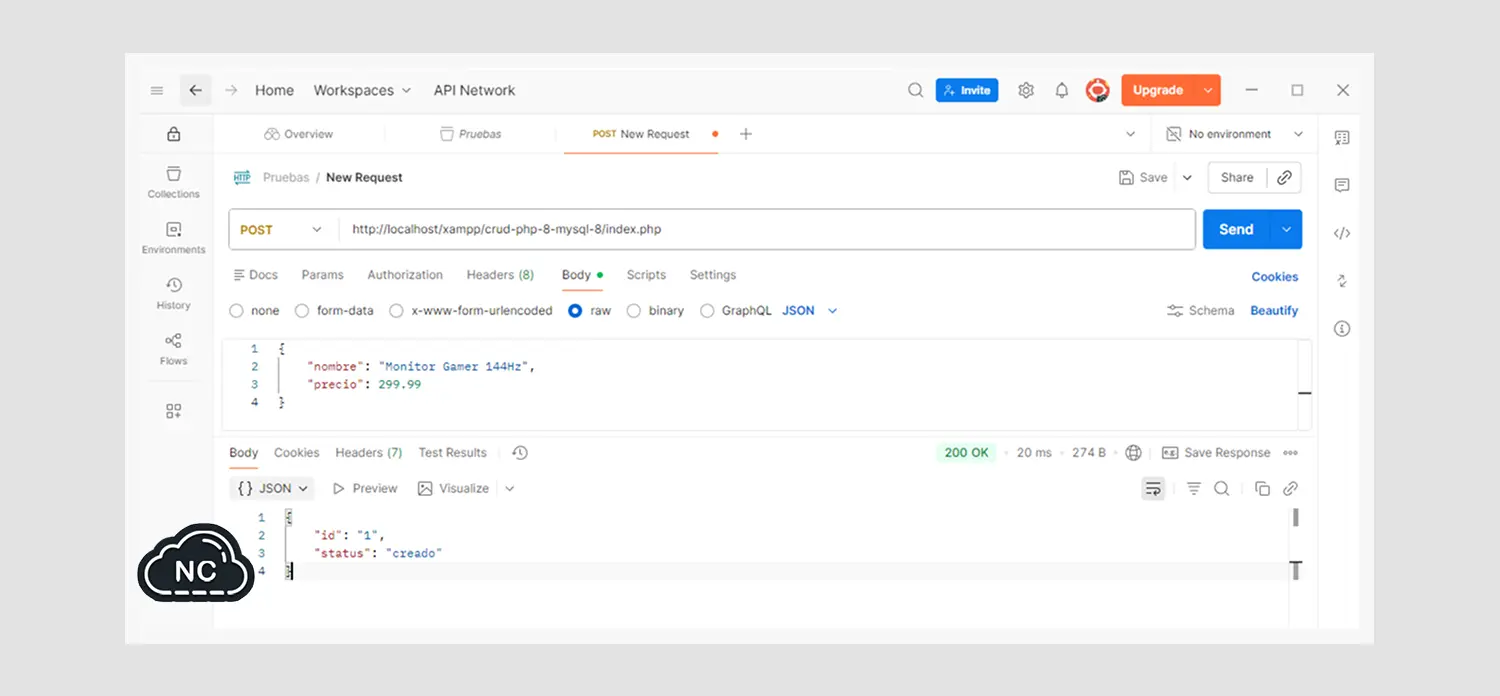Expand the Visualize options chevron

tap(510, 488)
